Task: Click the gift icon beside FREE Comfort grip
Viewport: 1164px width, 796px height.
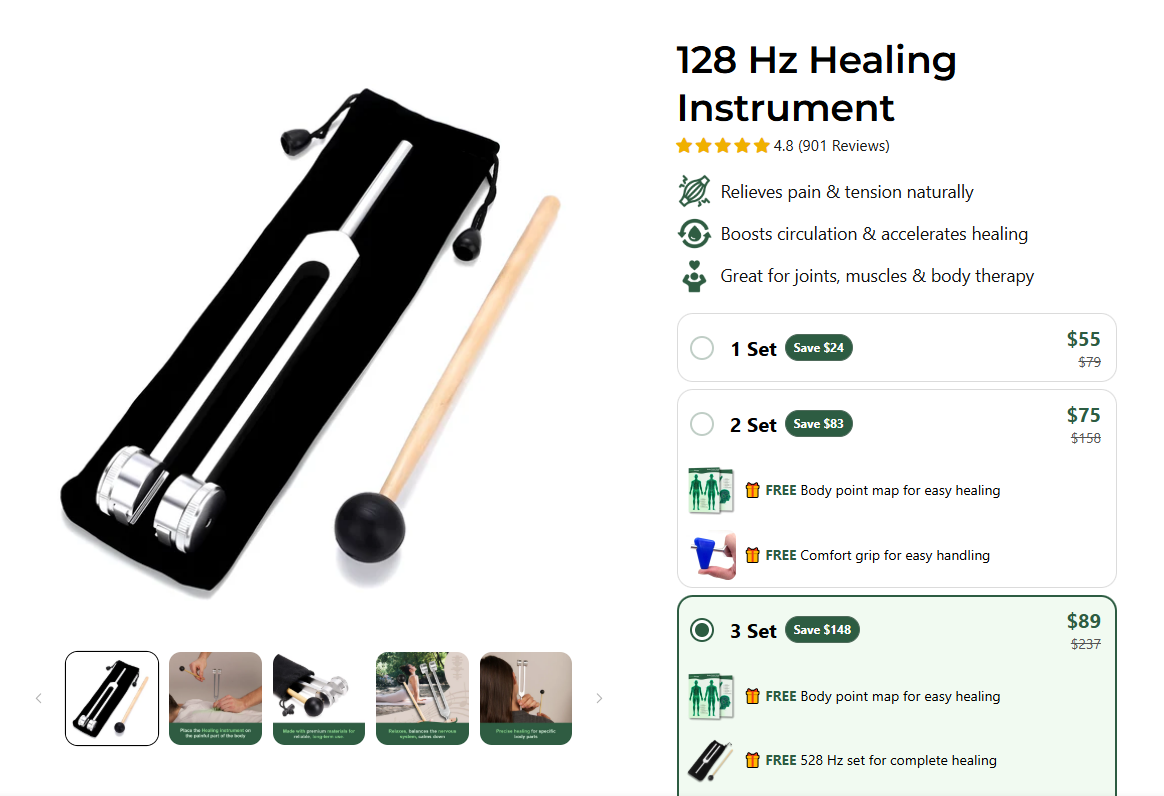Action: (752, 555)
